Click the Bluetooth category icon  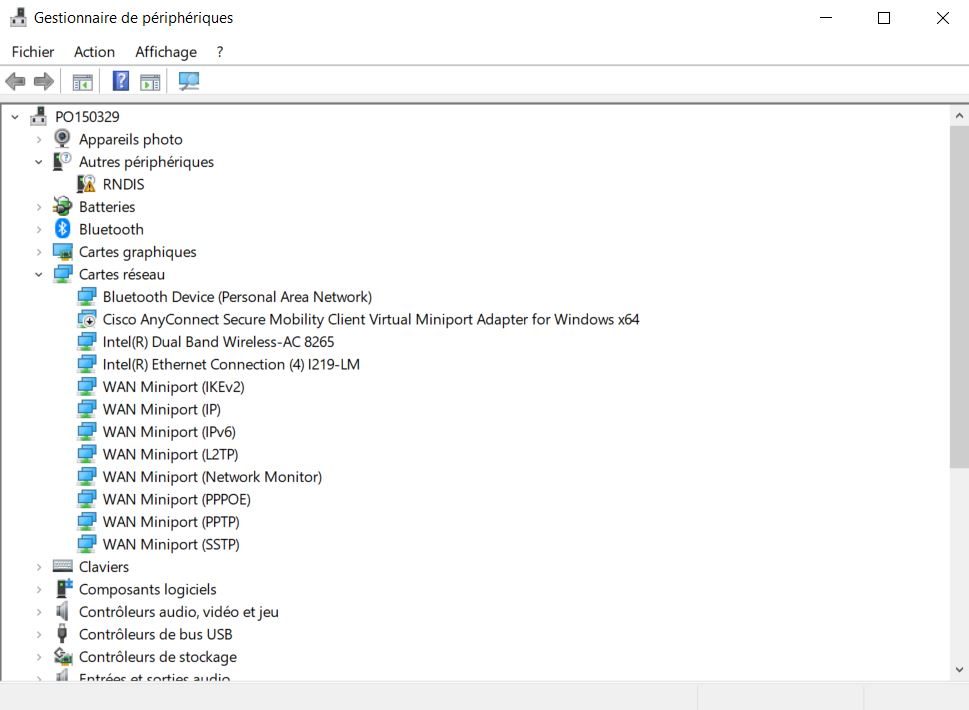(62, 229)
